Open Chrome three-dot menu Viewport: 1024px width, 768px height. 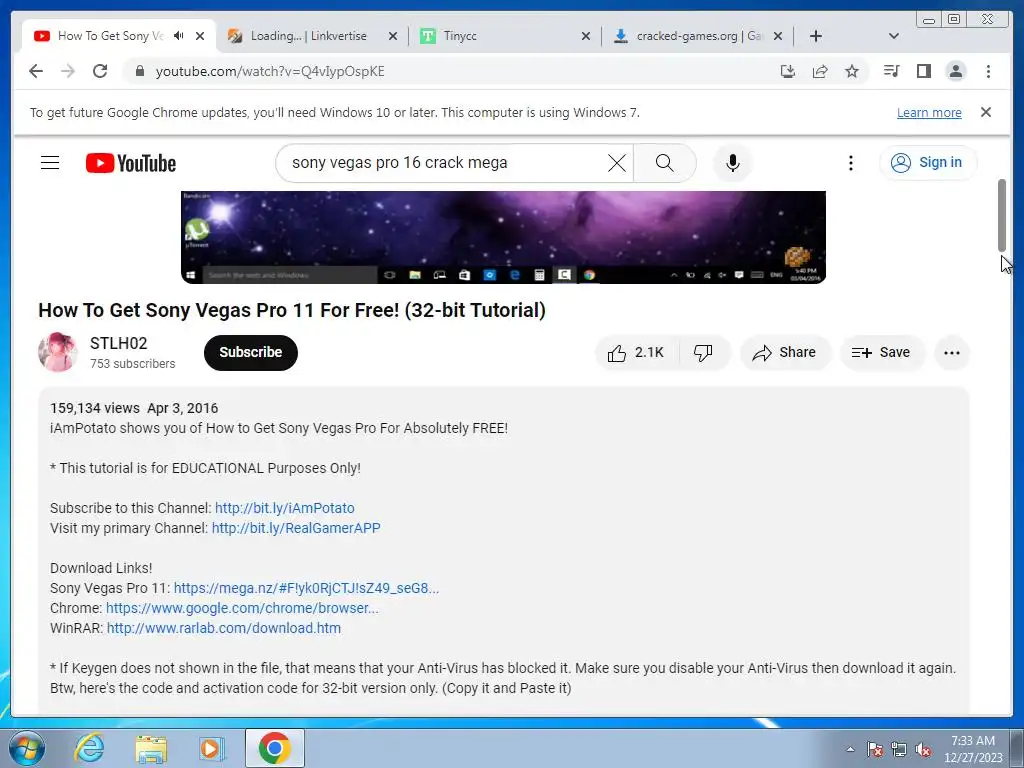pyautogui.click(x=988, y=71)
